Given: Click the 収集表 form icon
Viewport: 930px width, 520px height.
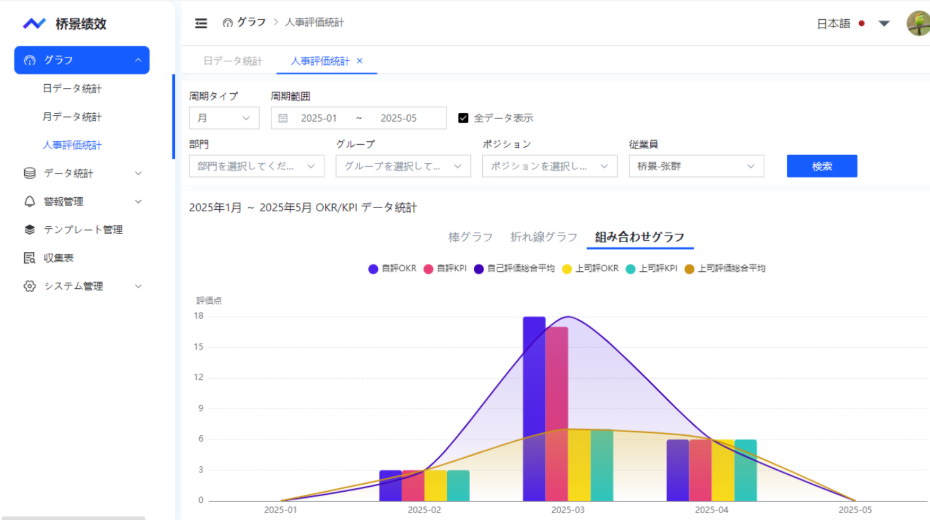Looking at the screenshot, I should pos(29,258).
